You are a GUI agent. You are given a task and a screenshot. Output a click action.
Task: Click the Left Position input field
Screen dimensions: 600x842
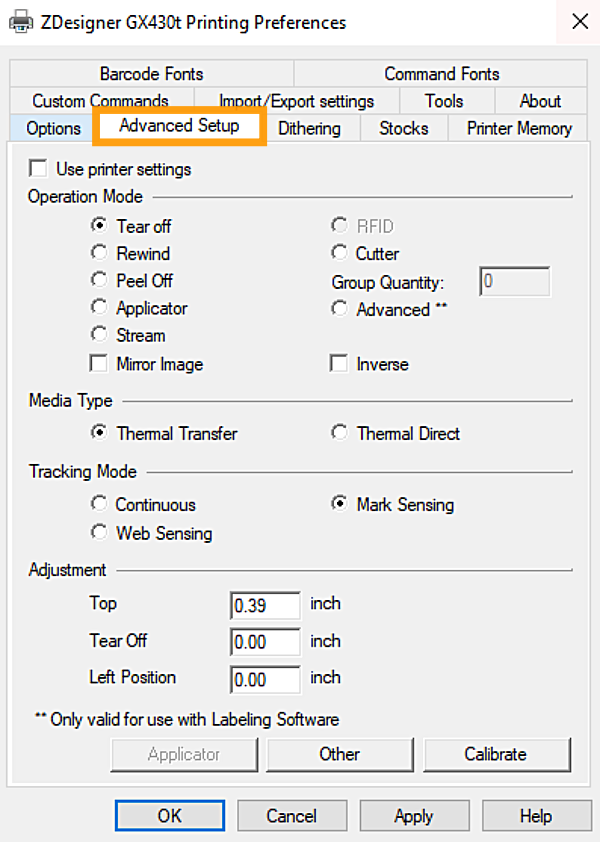tap(265, 680)
